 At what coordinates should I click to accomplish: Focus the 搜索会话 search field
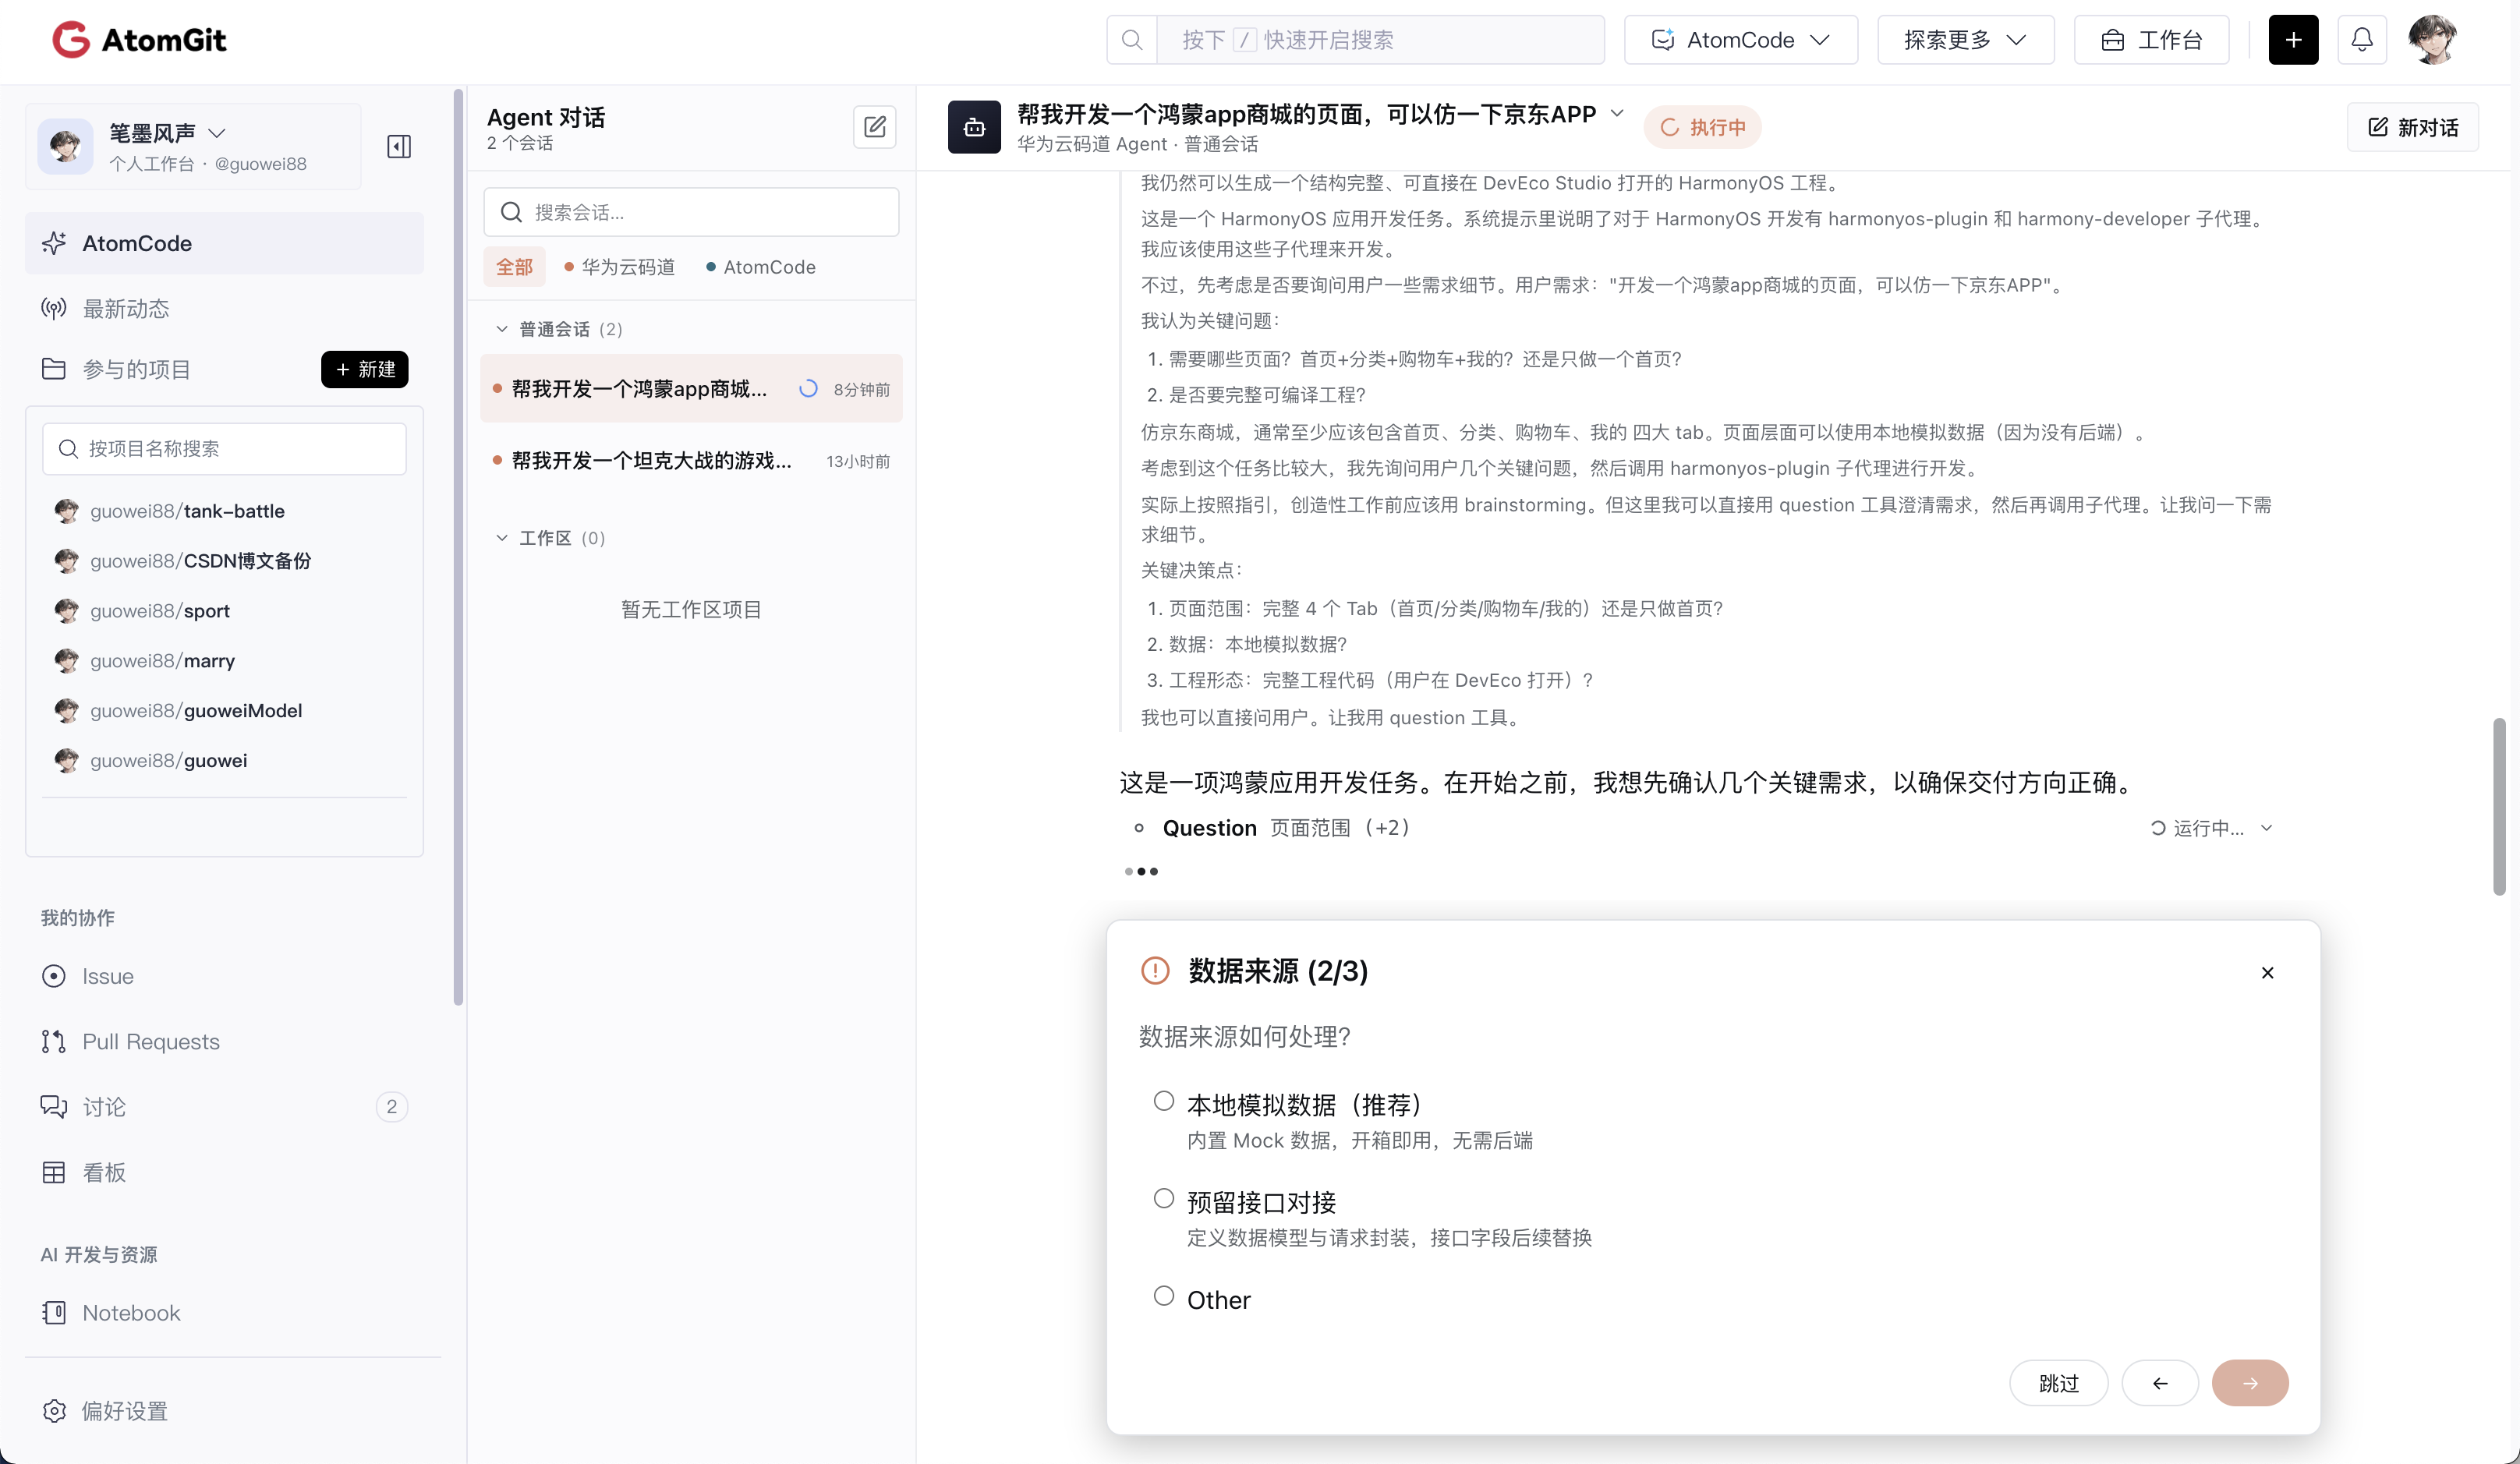point(691,212)
